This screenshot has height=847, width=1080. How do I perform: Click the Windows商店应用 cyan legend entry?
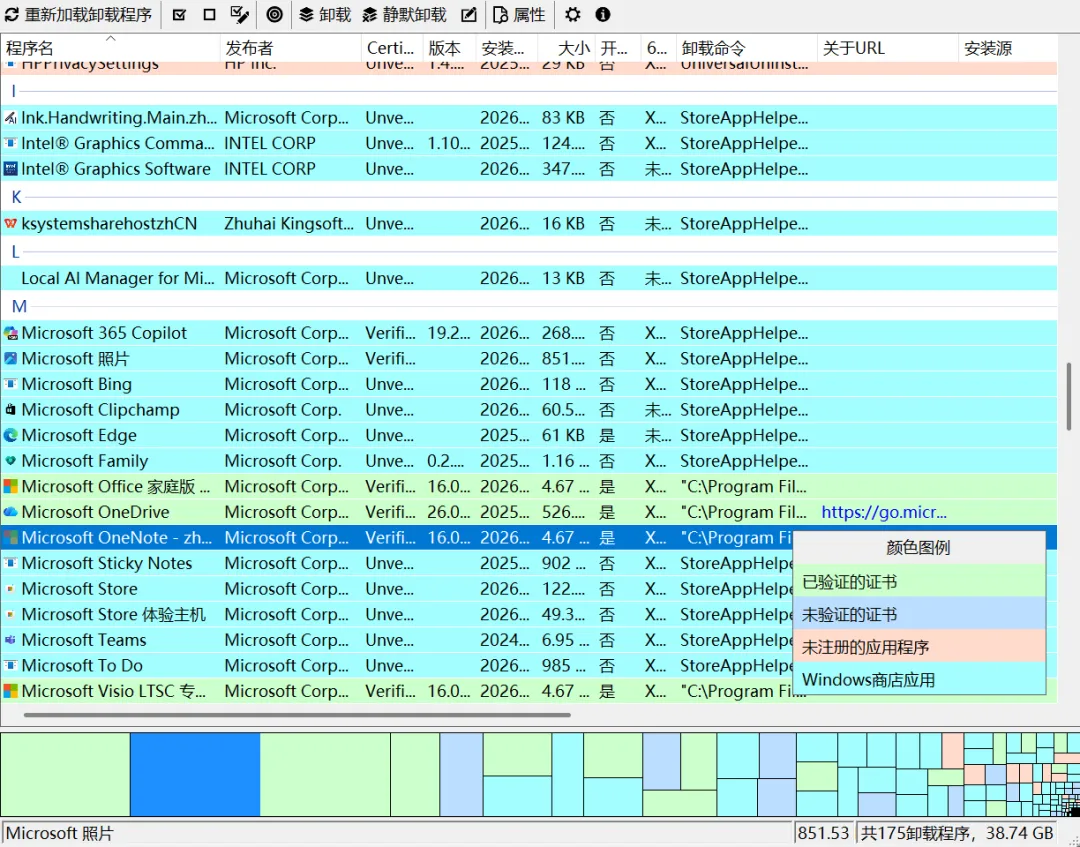click(920, 679)
